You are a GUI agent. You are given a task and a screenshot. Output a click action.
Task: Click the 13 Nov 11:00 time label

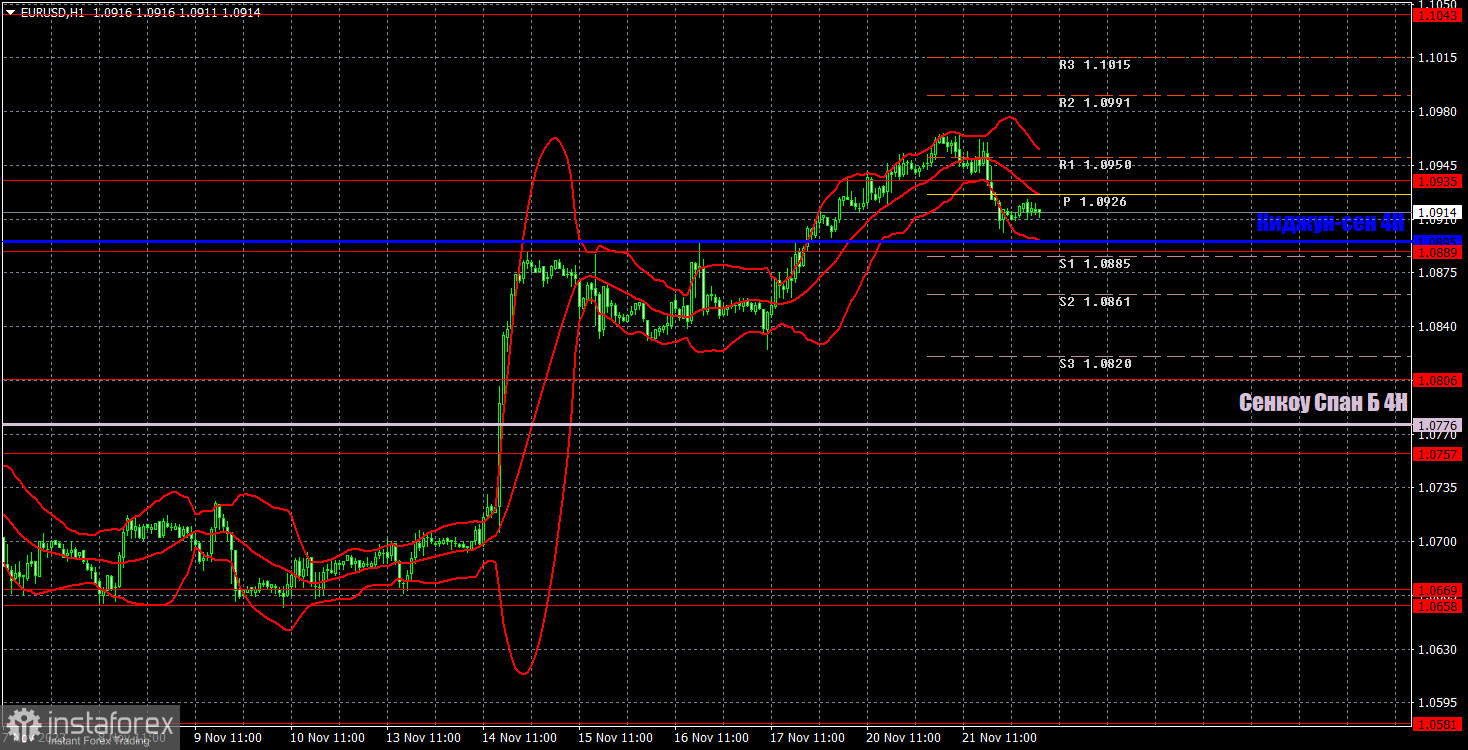(x=424, y=738)
